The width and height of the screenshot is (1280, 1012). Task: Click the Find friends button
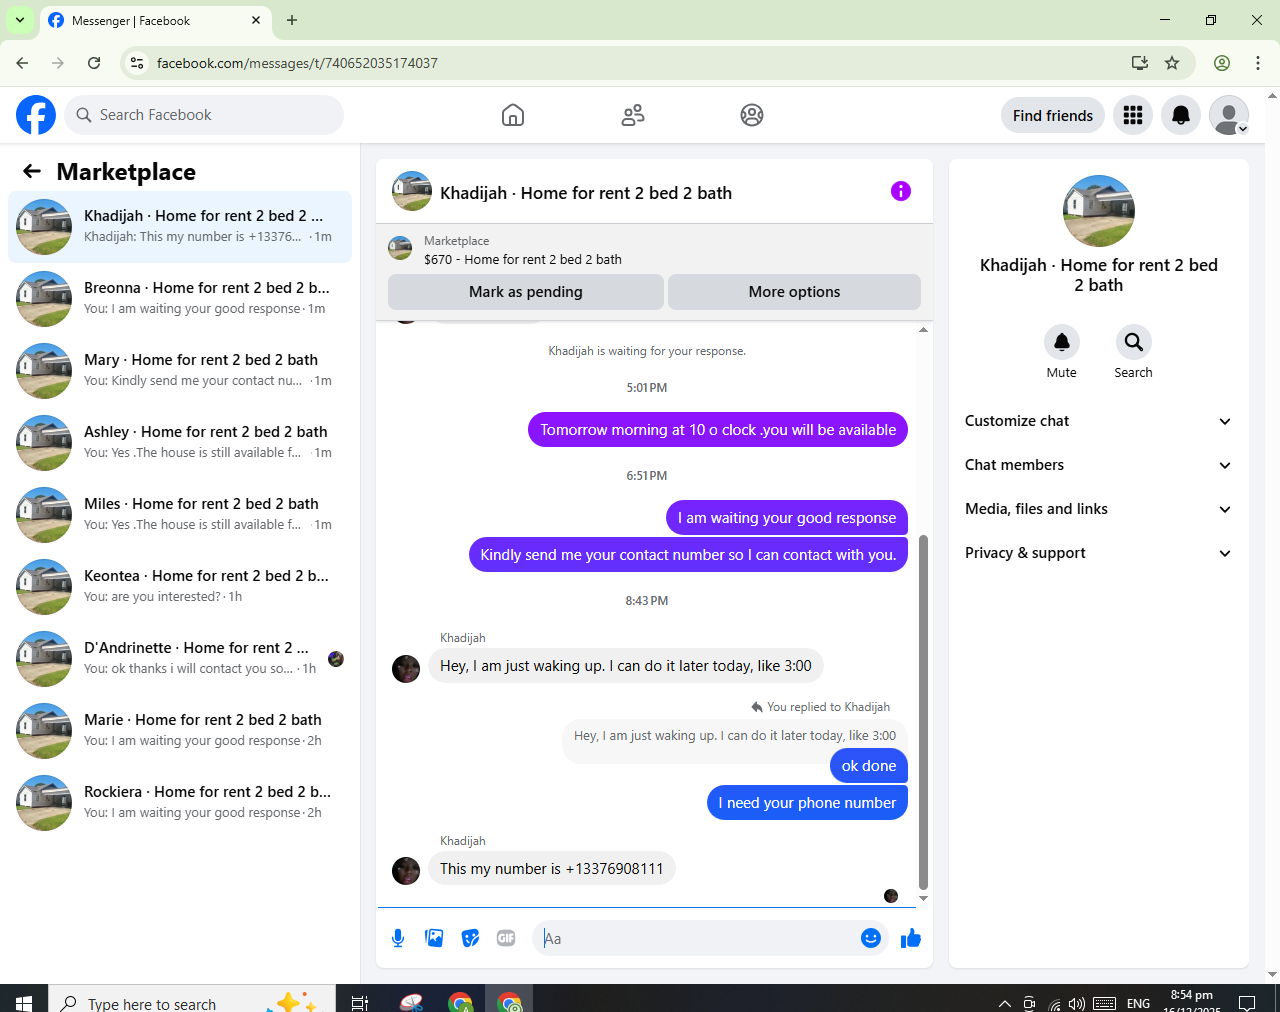(1053, 115)
